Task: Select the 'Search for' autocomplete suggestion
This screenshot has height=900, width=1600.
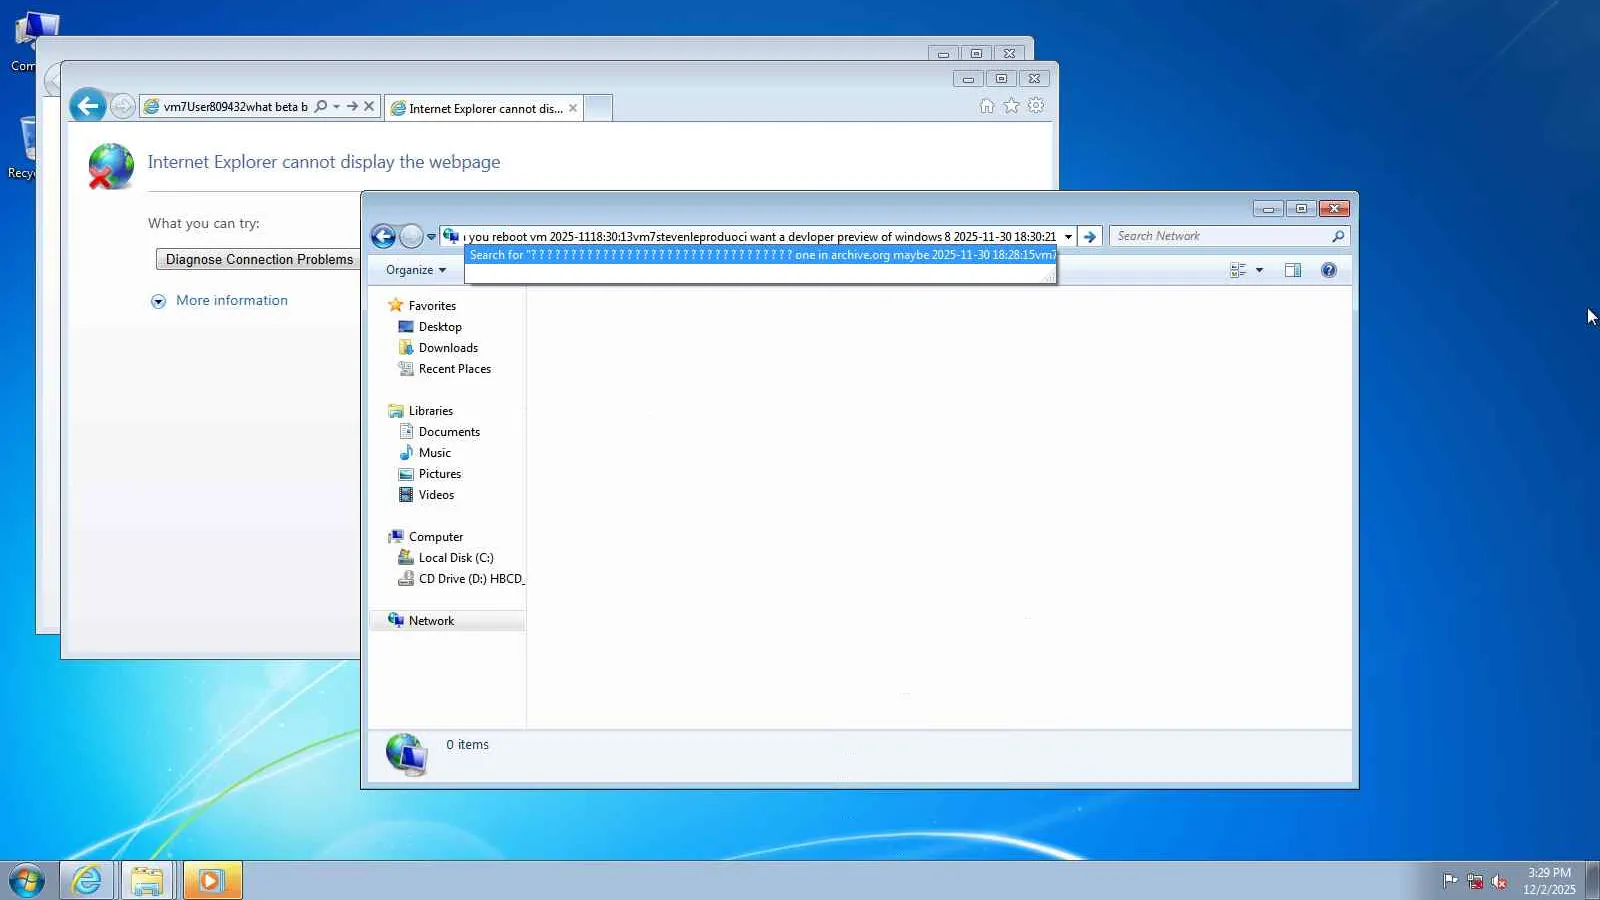Action: point(761,255)
